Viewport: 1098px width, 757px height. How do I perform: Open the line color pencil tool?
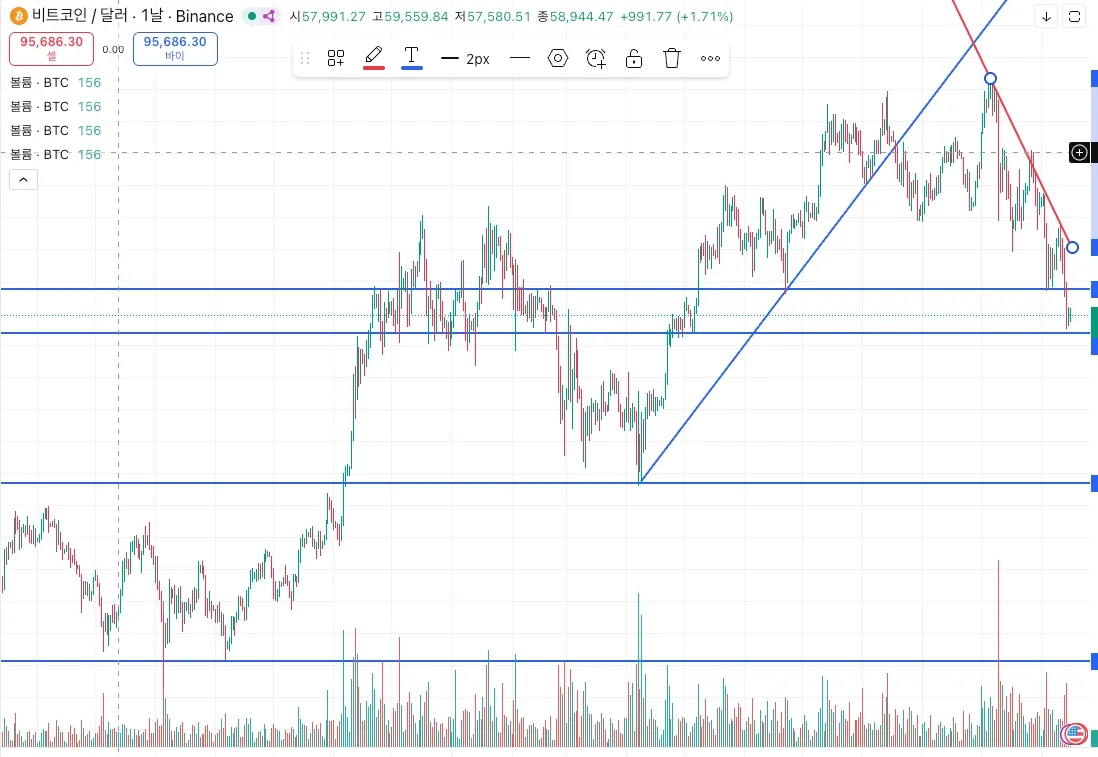coord(374,57)
